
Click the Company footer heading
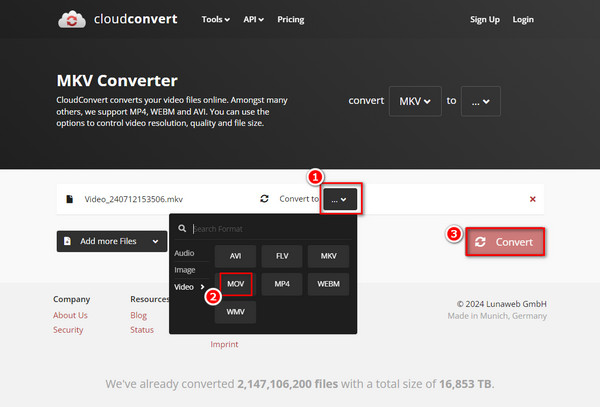pyautogui.click(x=72, y=299)
